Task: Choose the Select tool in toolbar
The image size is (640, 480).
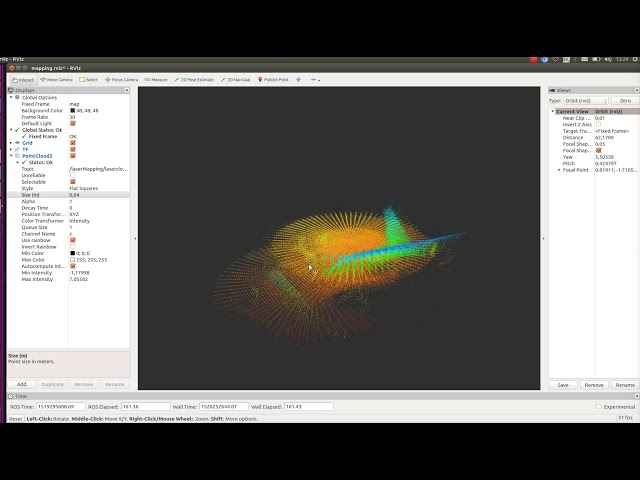Action: pyautogui.click(x=89, y=80)
